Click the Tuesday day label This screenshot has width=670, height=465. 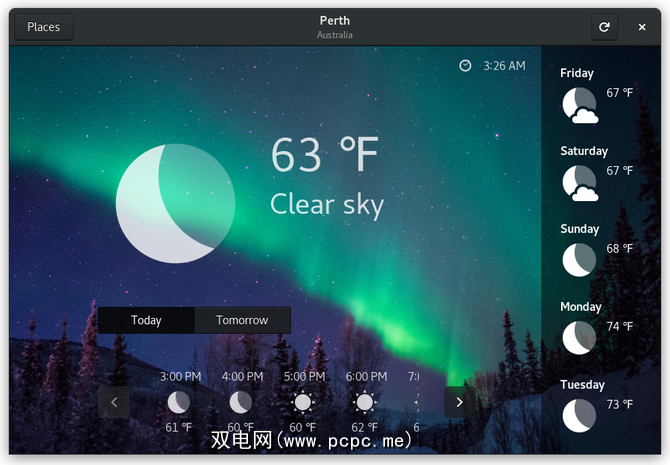click(582, 385)
